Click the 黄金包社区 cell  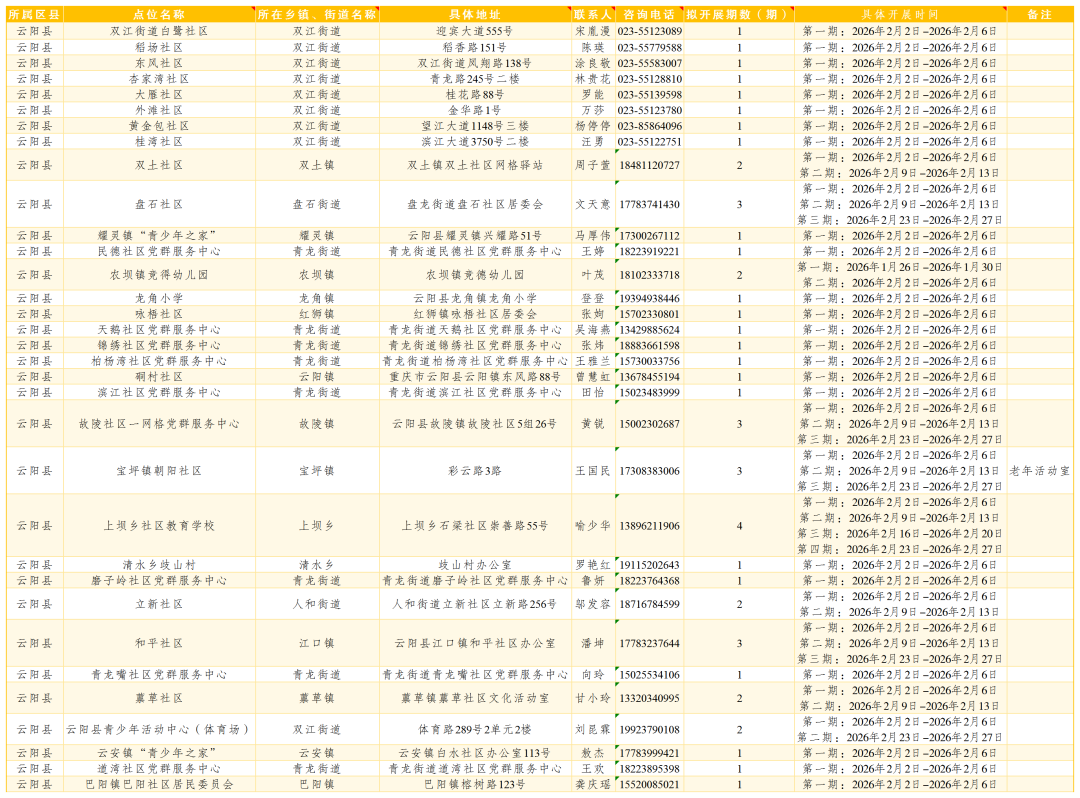tap(159, 126)
